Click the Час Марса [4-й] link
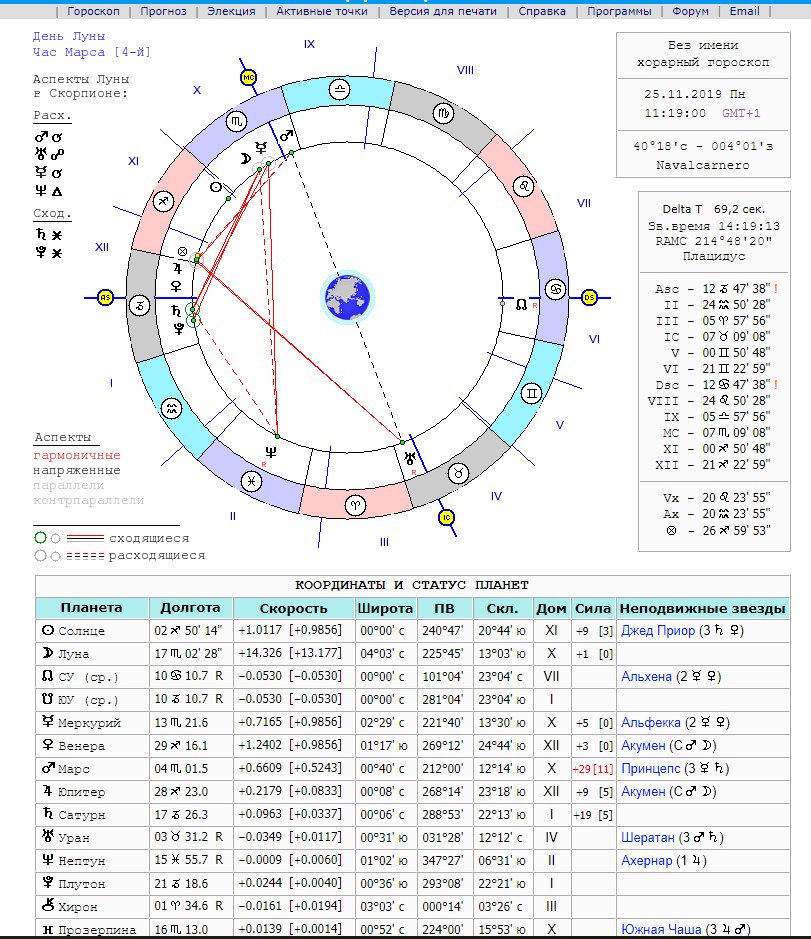Screen dimensions: 811x939 click(x=92, y=52)
